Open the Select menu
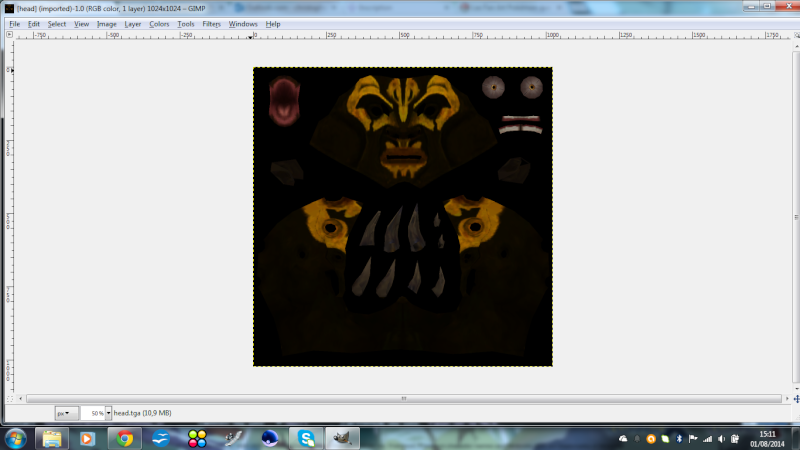Screen dimensions: 800x450 point(57,24)
